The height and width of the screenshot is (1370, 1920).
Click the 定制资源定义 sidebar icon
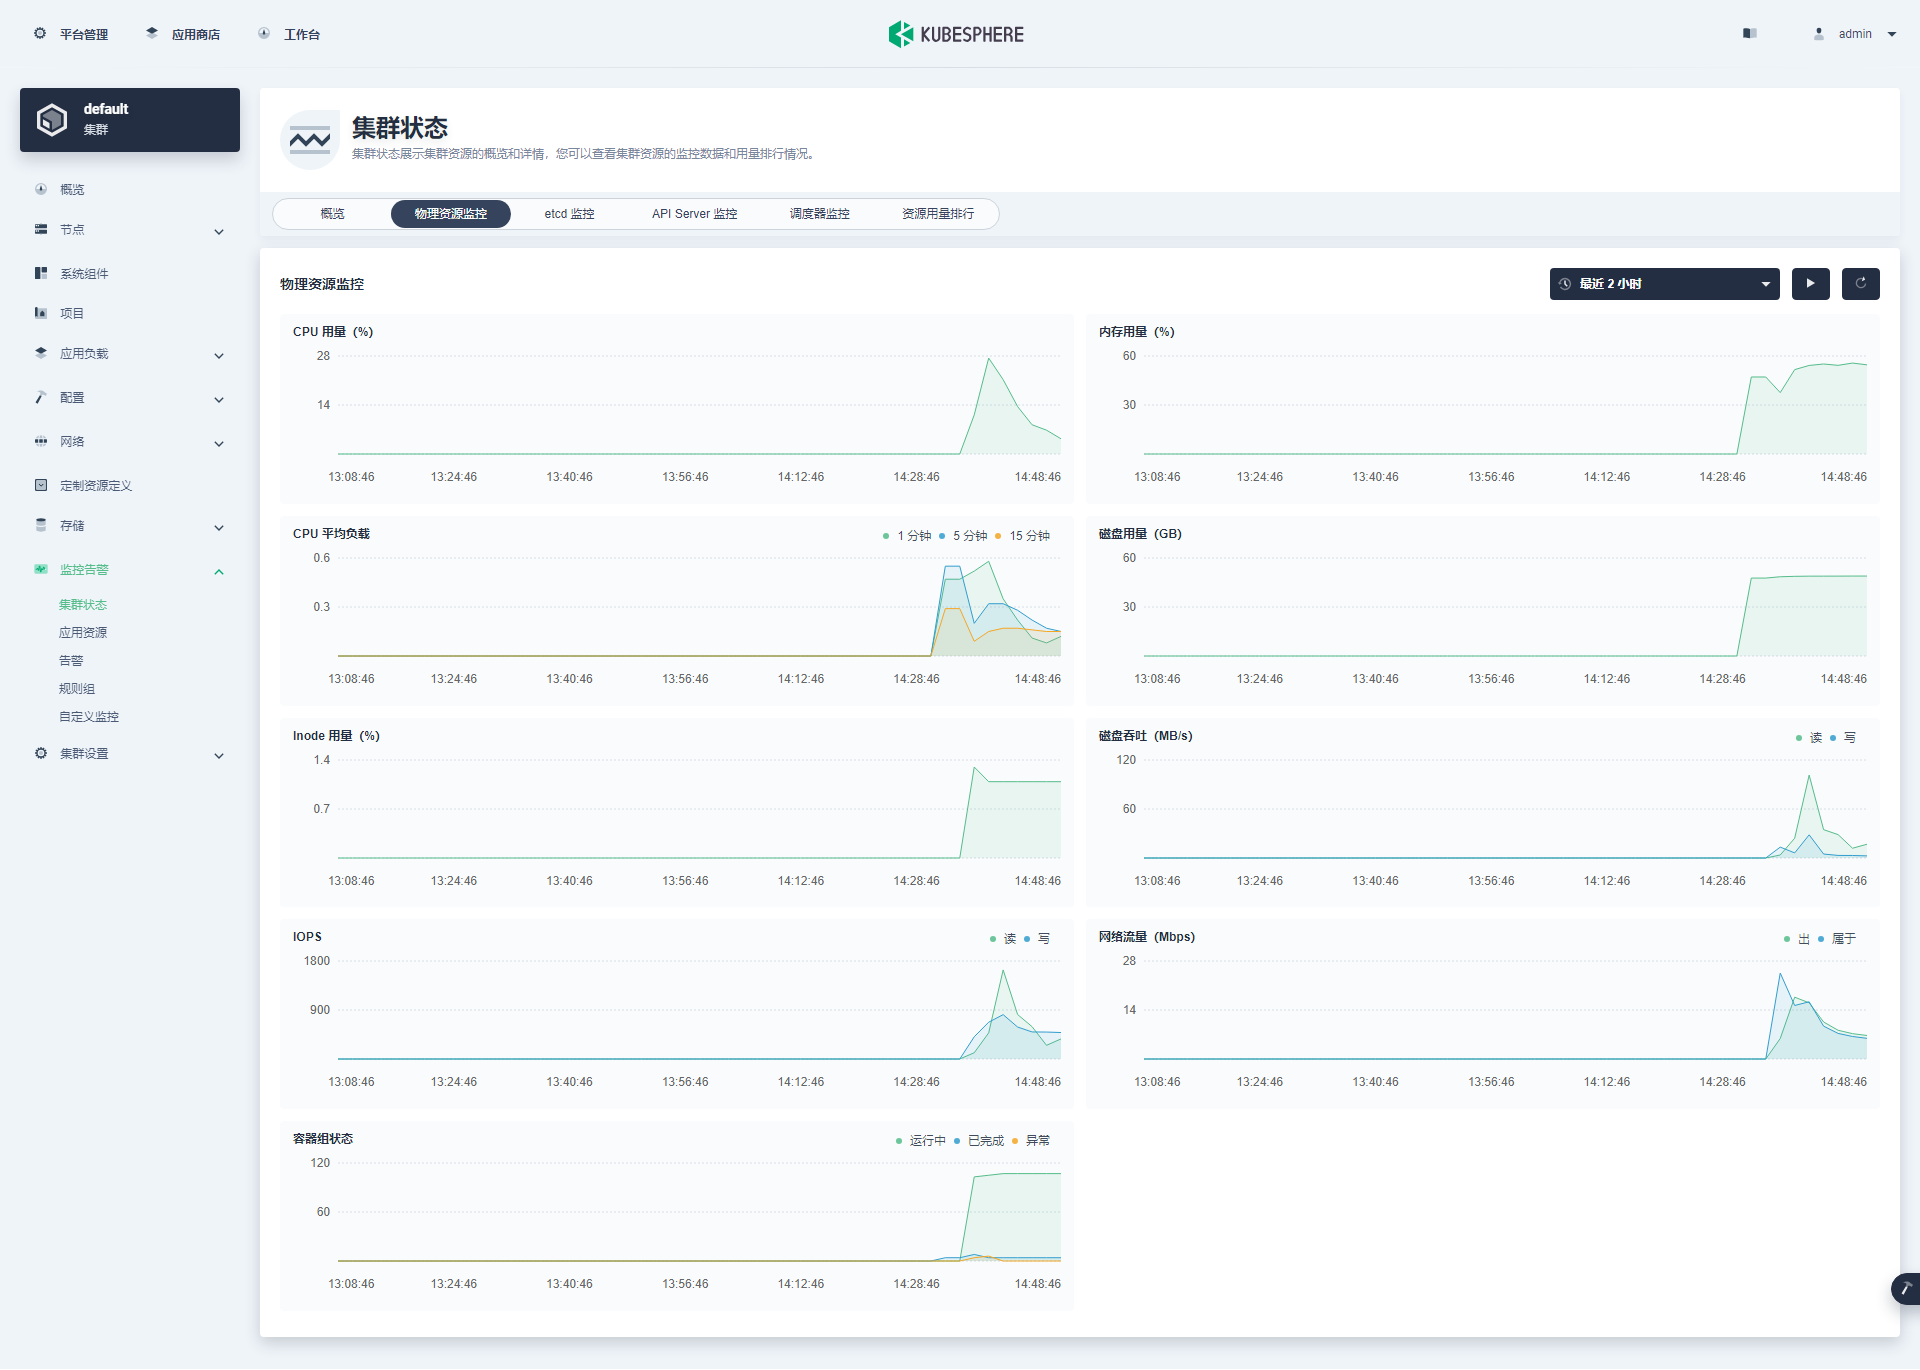41,485
